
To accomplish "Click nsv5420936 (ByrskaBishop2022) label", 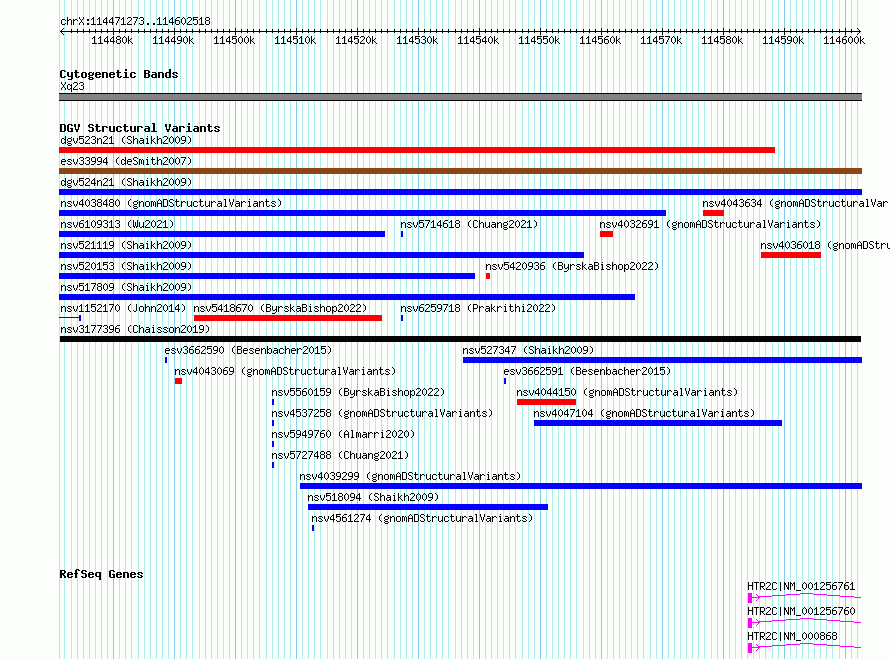I will (x=572, y=266).
